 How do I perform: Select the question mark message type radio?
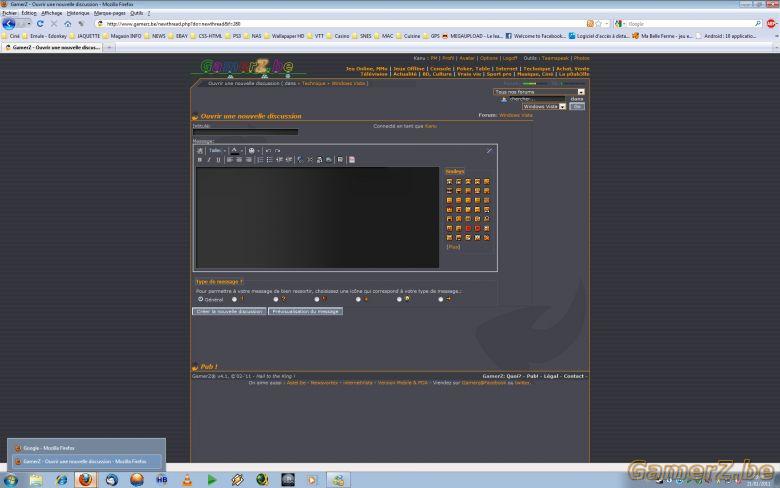coord(276,299)
